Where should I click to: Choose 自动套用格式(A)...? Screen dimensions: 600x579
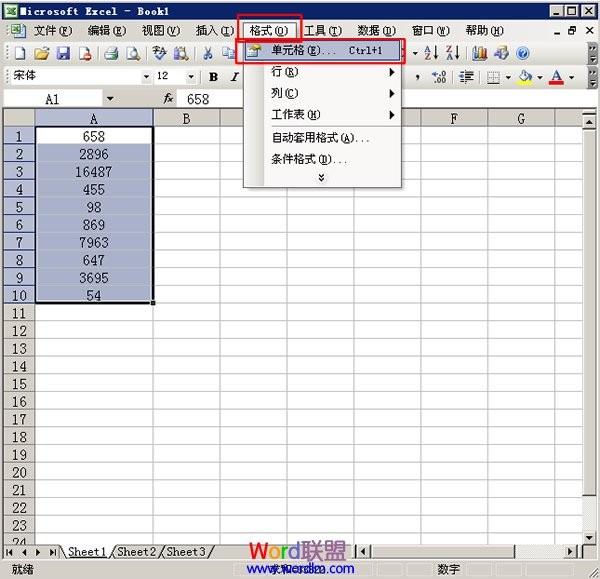pos(323,138)
